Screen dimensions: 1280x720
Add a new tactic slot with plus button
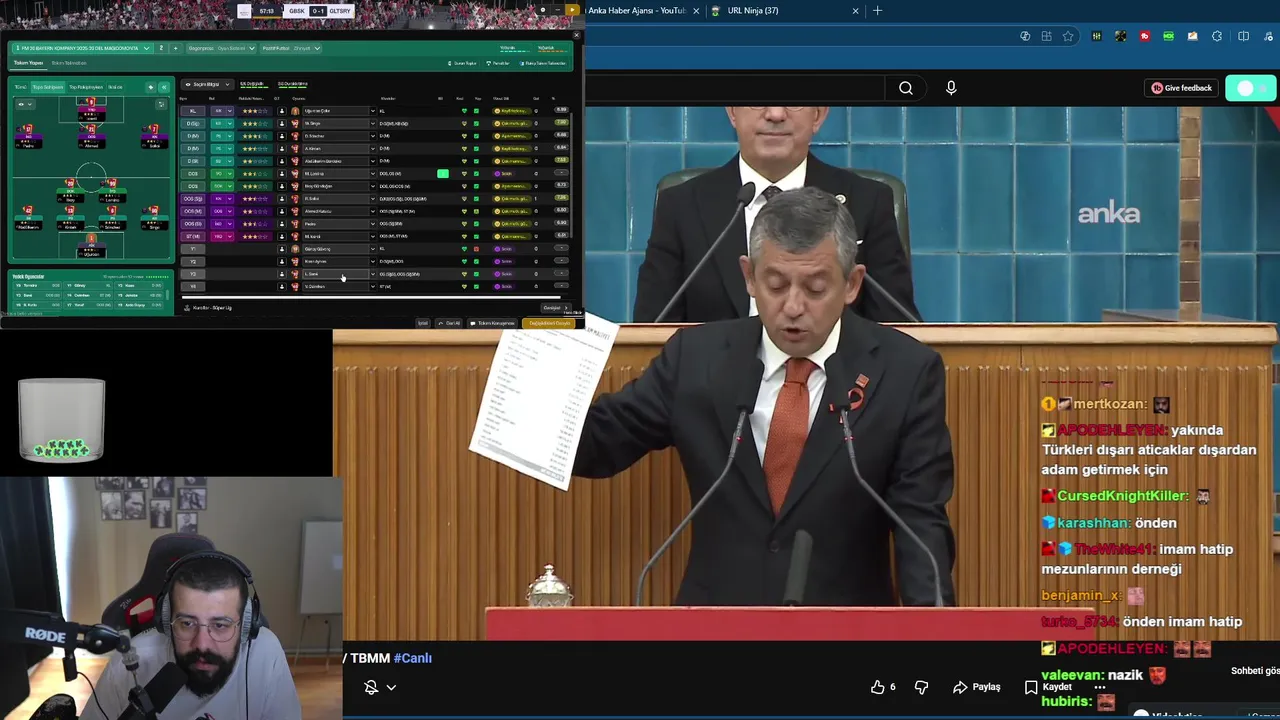pos(175,48)
